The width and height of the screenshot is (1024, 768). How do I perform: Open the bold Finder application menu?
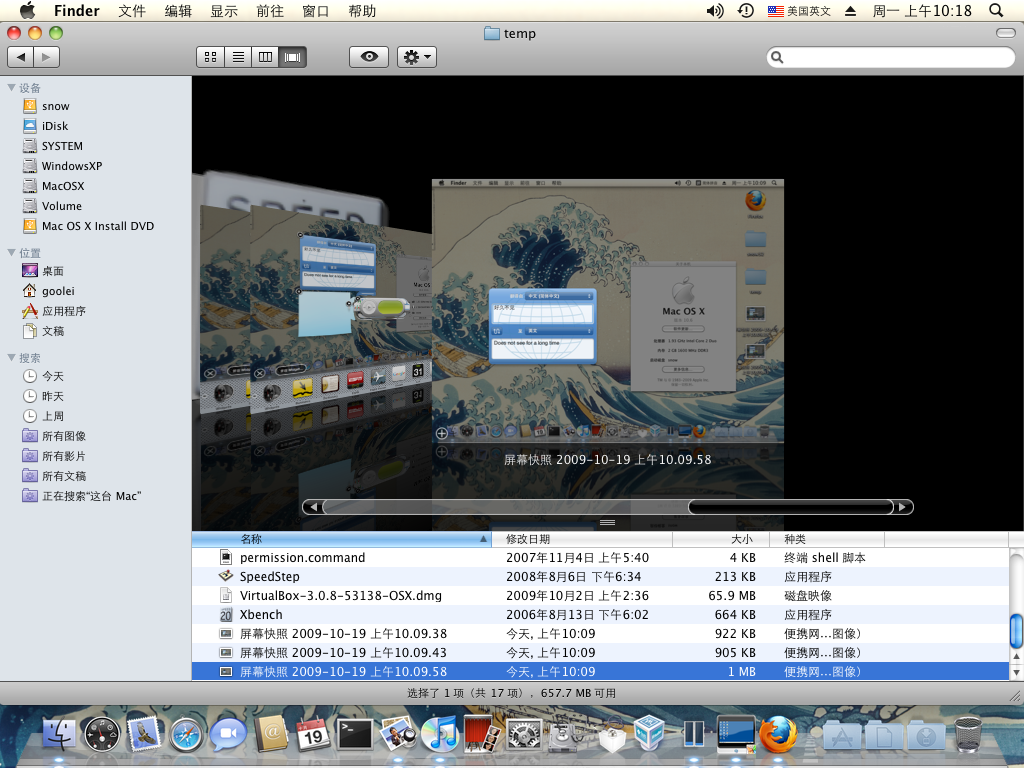click(76, 10)
